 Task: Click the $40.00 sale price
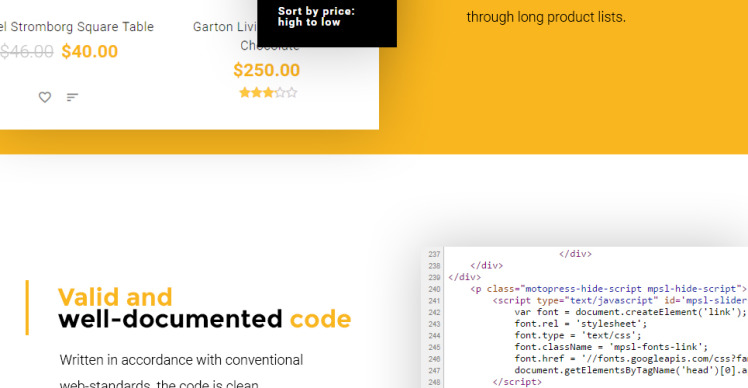click(x=90, y=52)
